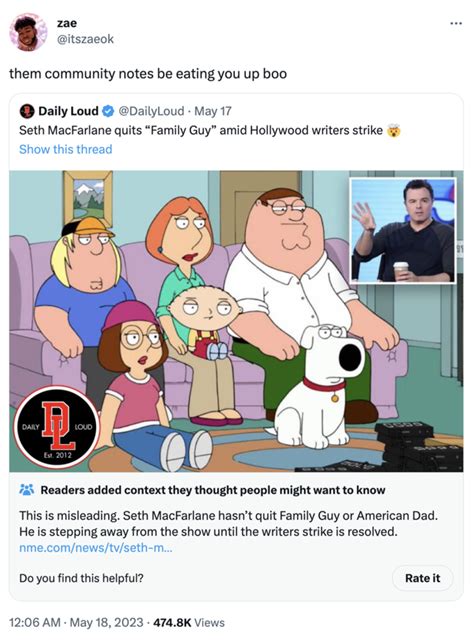474x640 pixels.
Task: Click the Daily Loud DL logo watermark
Action: coord(56,427)
